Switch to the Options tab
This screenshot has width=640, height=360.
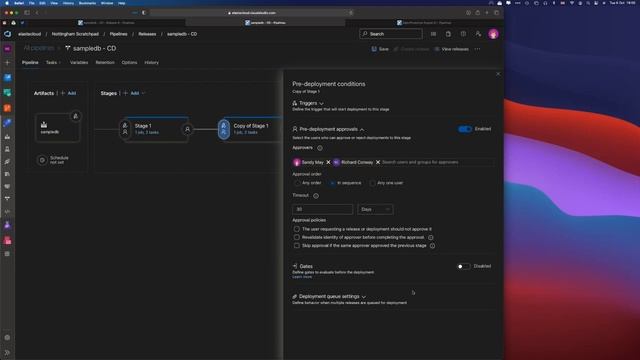click(x=129, y=62)
